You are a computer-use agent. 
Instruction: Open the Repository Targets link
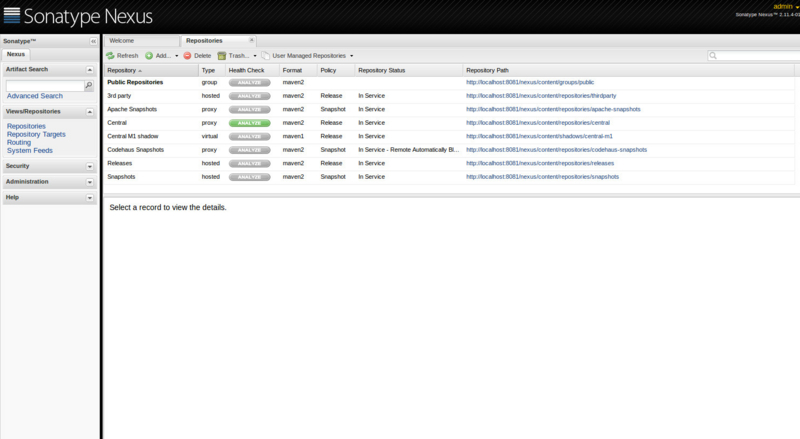(x=36, y=134)
